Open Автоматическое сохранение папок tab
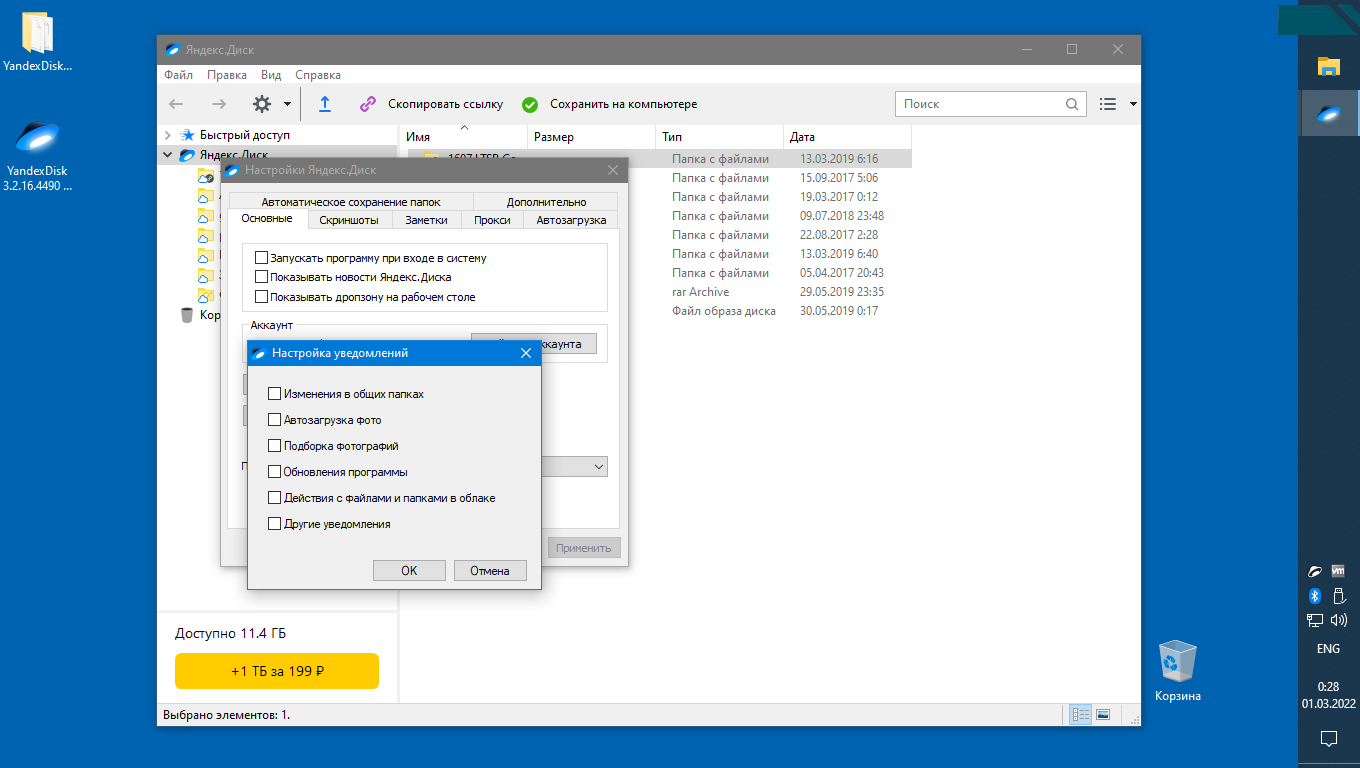 pos(351,202)
